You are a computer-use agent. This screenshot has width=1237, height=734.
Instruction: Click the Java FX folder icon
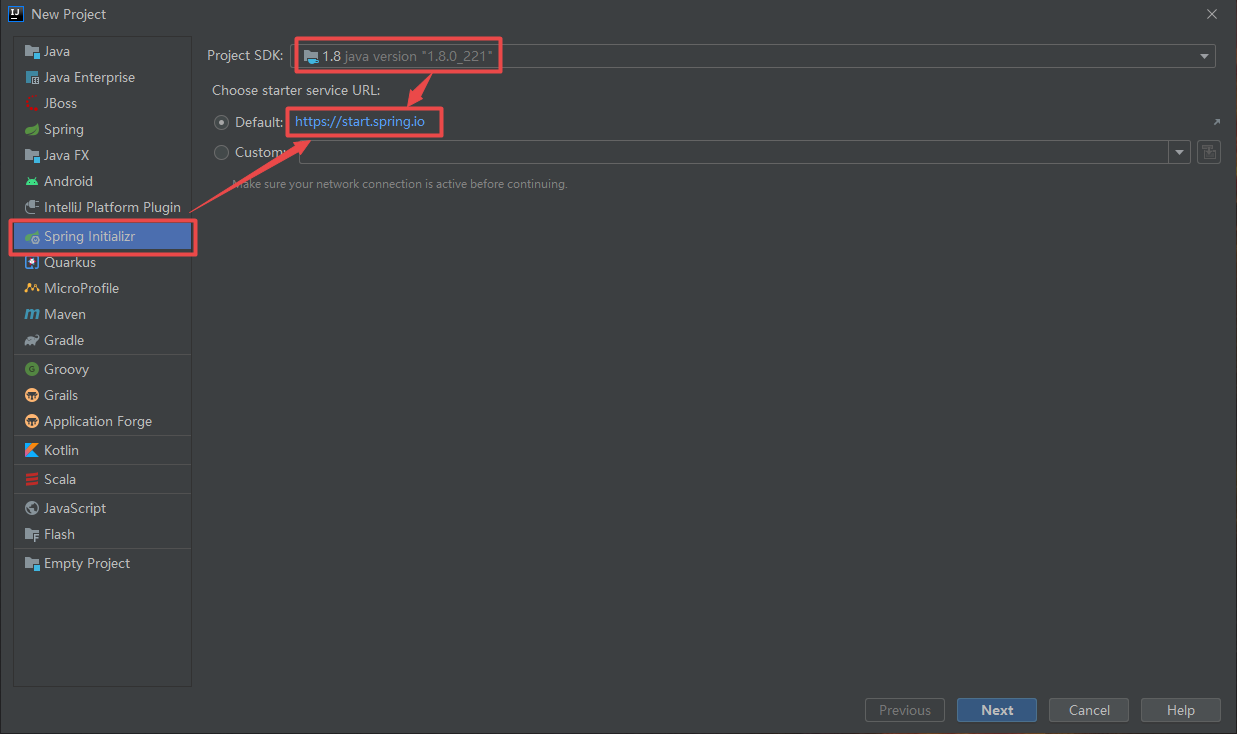point(32,155)
